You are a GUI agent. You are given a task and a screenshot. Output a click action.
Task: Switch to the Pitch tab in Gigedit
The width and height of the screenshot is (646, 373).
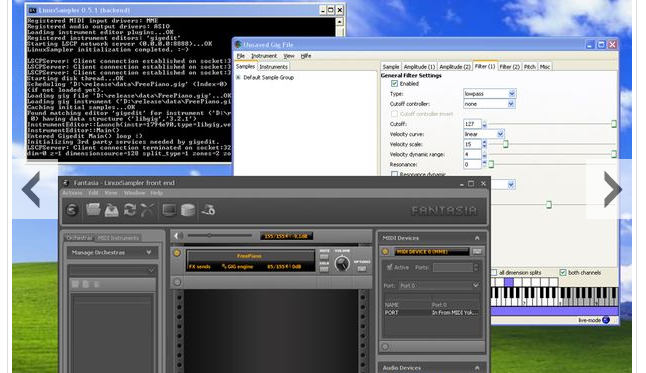pyautogui.click(x=530, y=66)
